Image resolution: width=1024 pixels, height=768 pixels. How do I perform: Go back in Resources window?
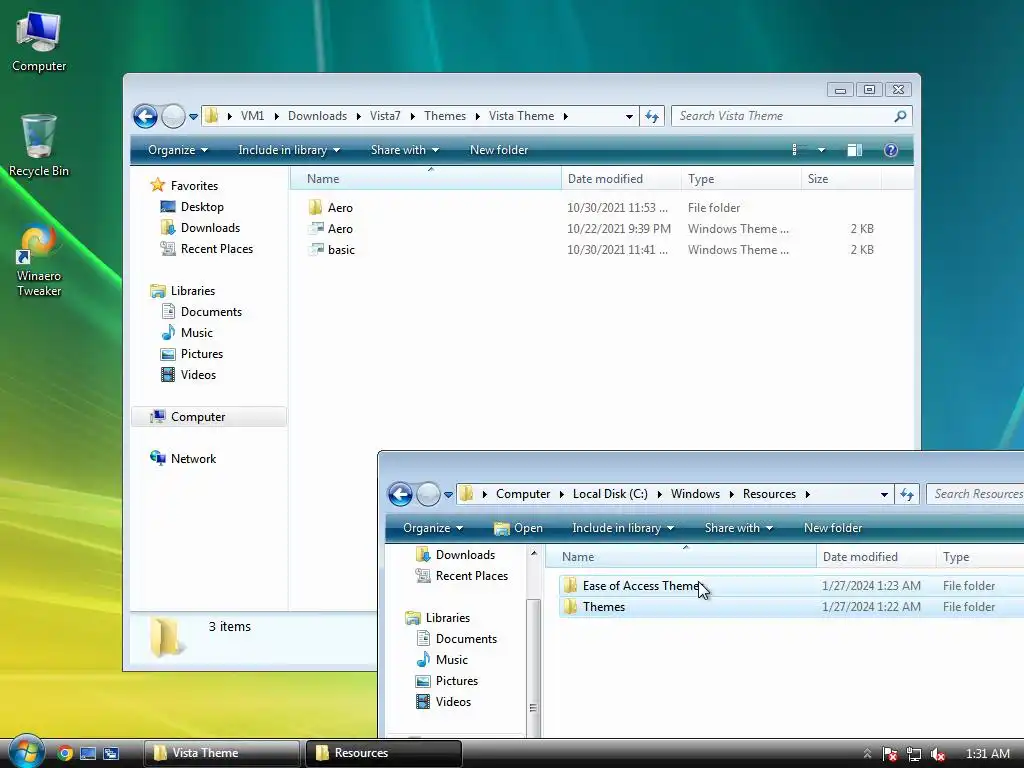click(400, 494)
